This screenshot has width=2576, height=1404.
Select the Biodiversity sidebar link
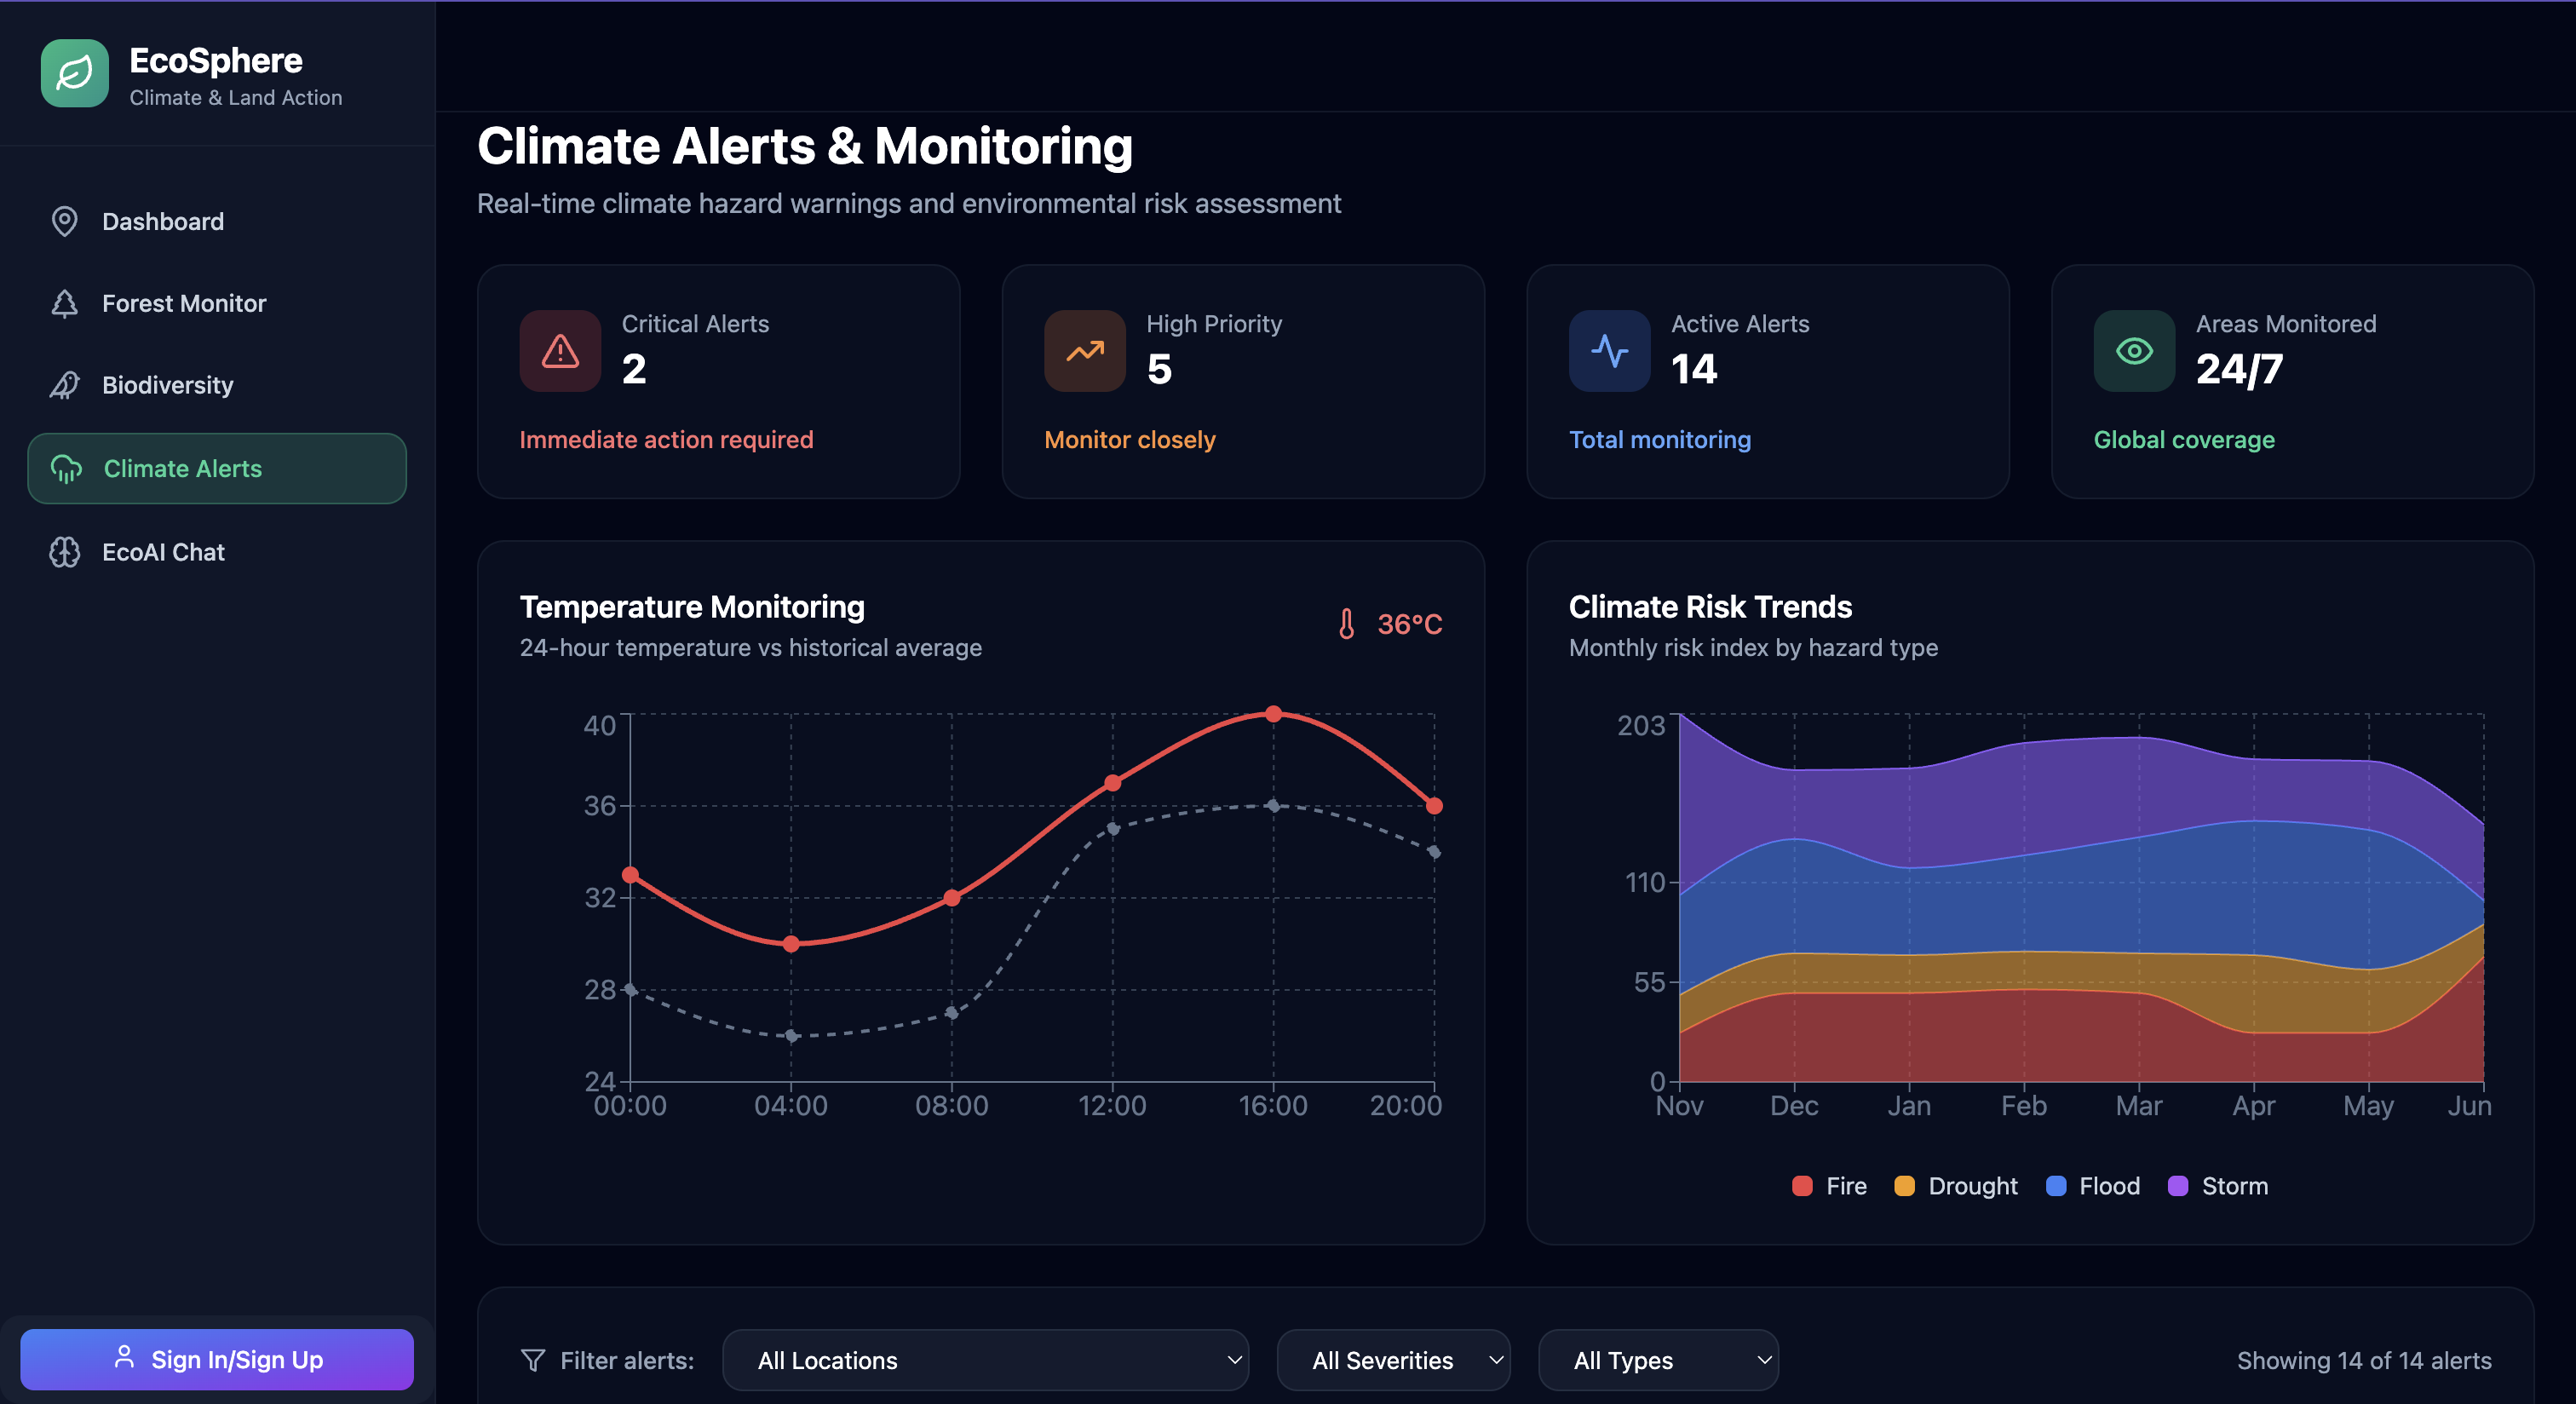[167, 385]
